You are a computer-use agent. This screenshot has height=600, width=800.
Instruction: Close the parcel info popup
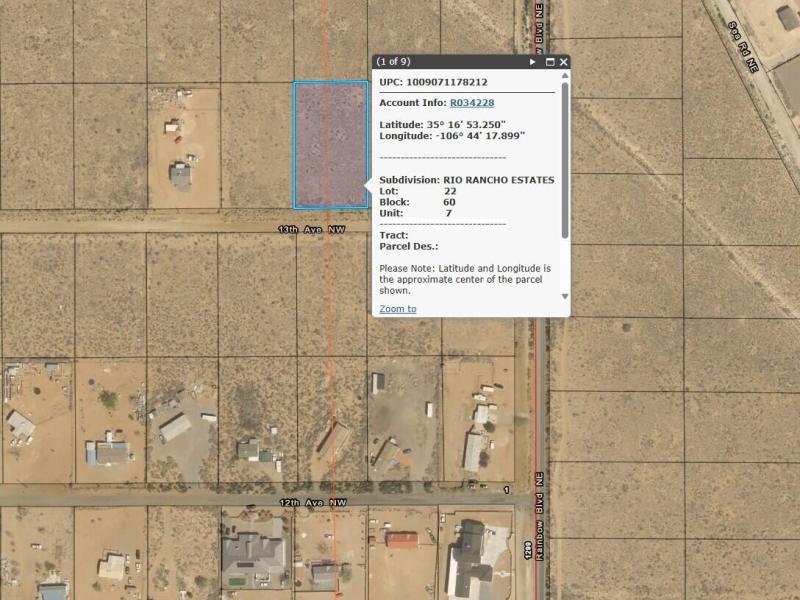564,62
